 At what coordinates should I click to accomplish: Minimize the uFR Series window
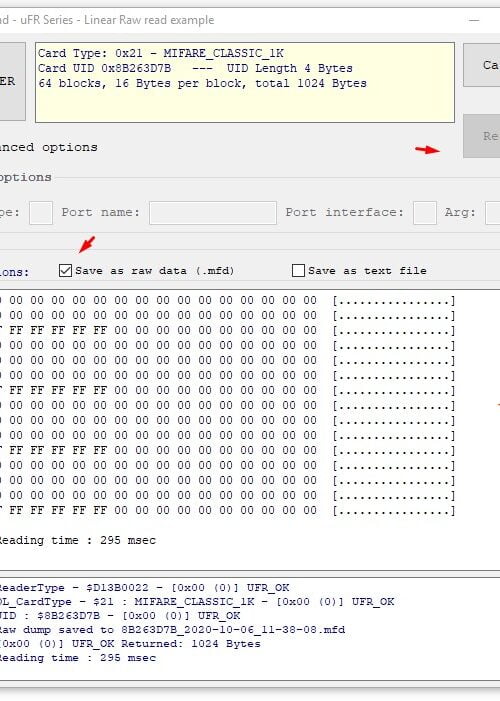point(475,20)
